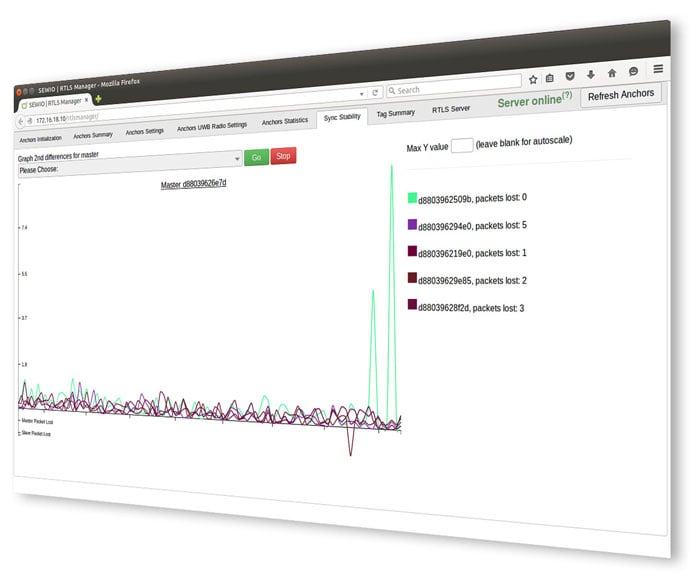Click the red Stop button
Image resolution: width=700 pixels, height=581 pixels.
coord(283,155)
